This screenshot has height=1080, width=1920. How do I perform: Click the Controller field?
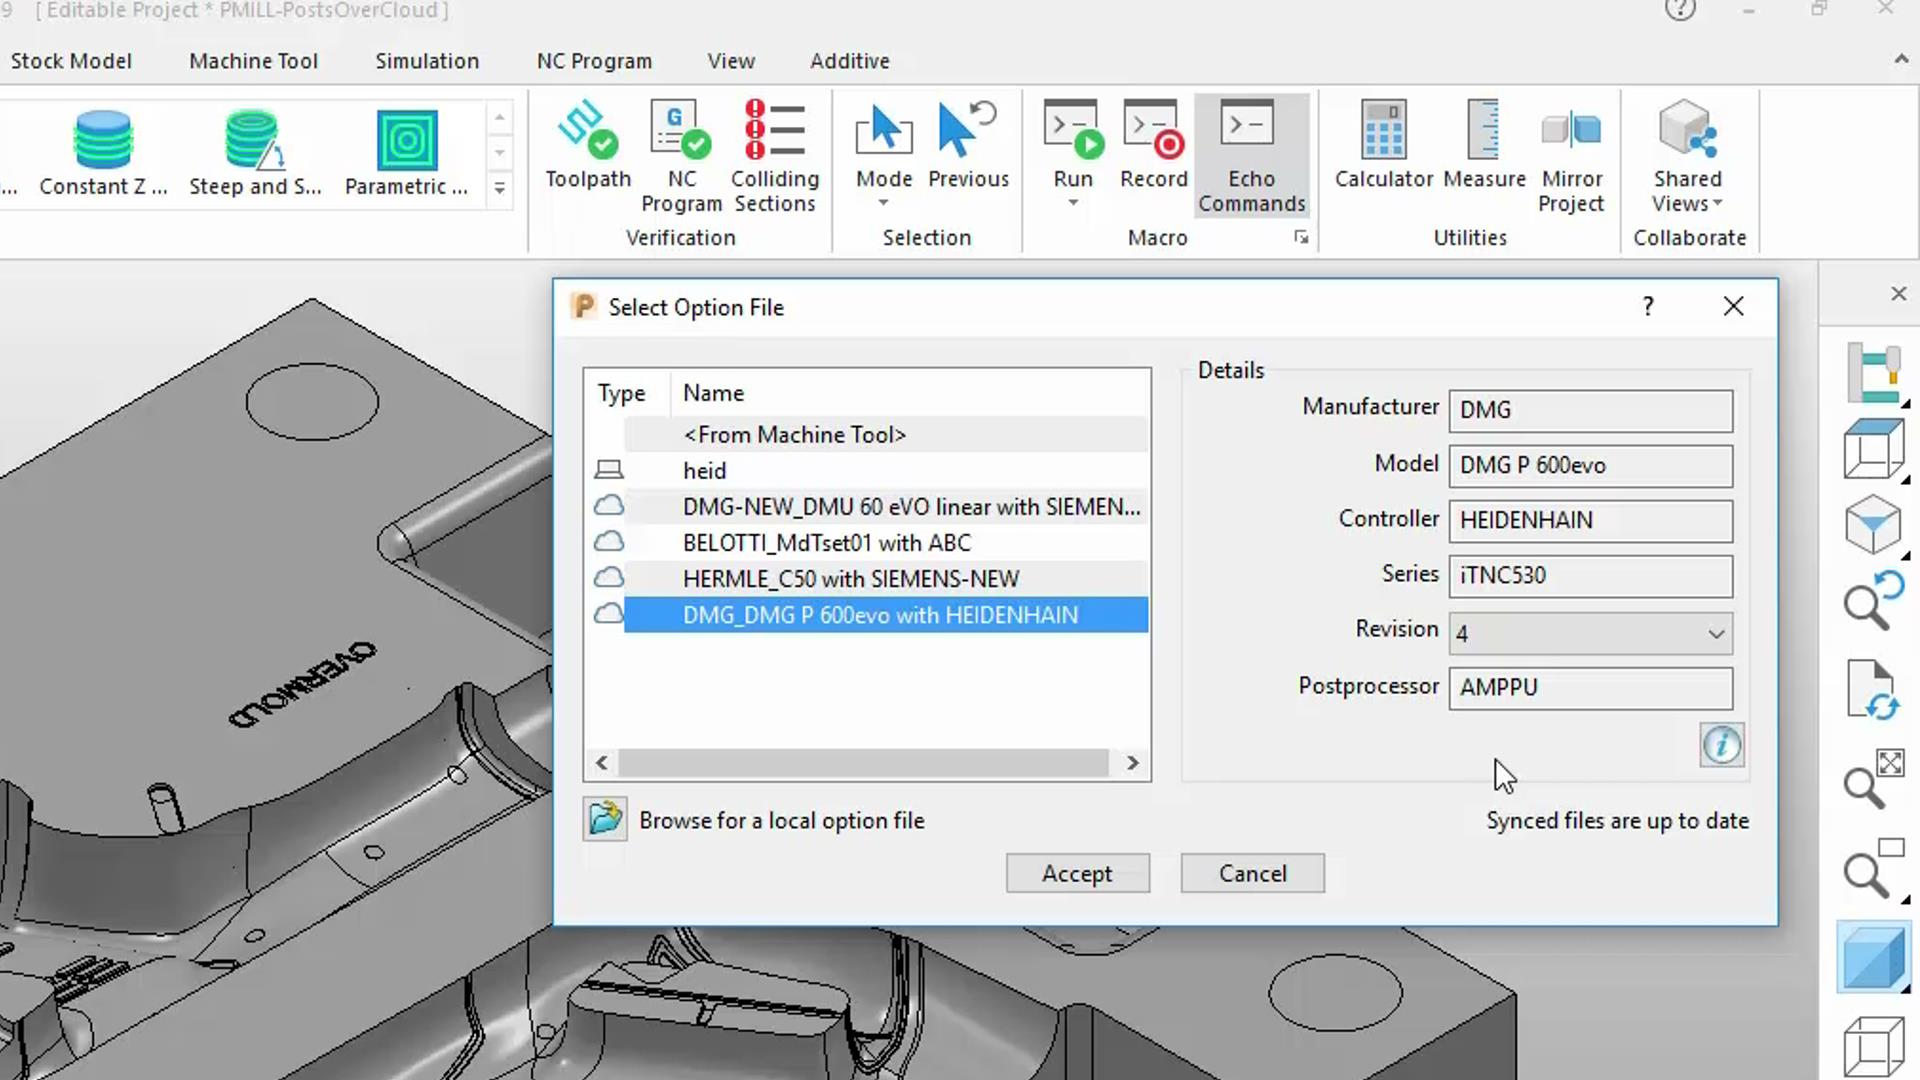point(1590,521)
